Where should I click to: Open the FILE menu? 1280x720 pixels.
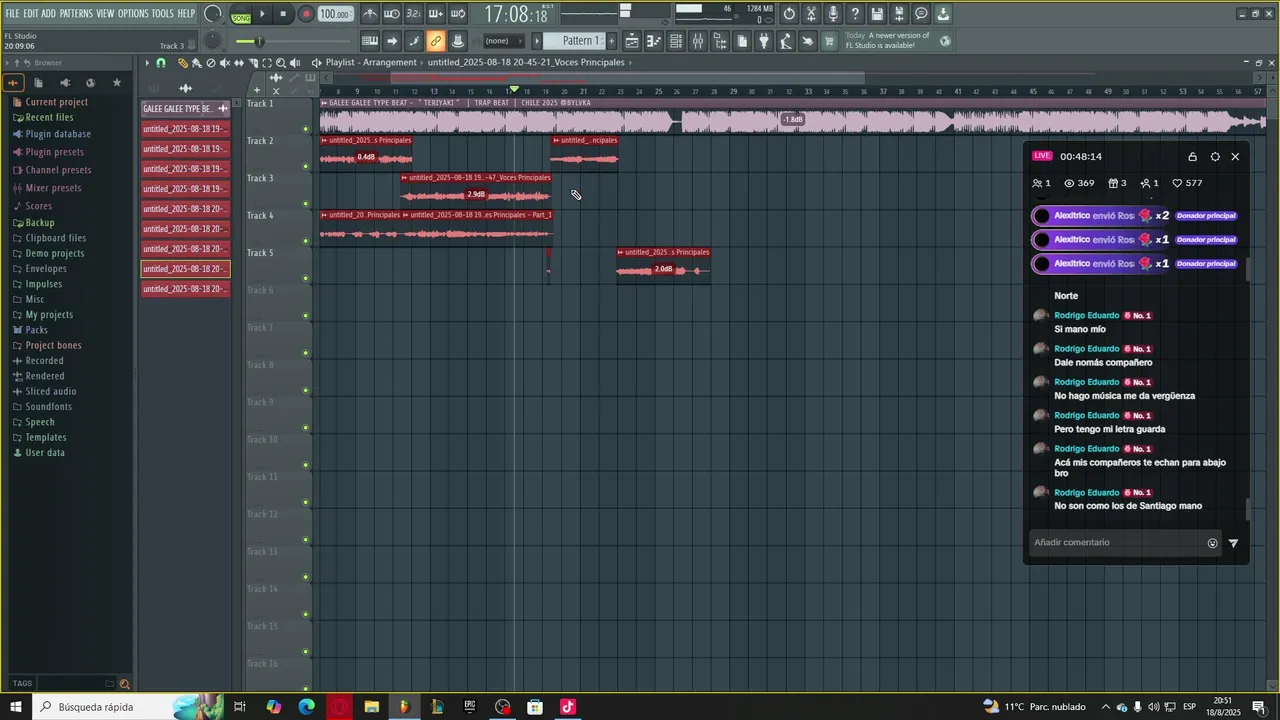click(x=12, y=14)
